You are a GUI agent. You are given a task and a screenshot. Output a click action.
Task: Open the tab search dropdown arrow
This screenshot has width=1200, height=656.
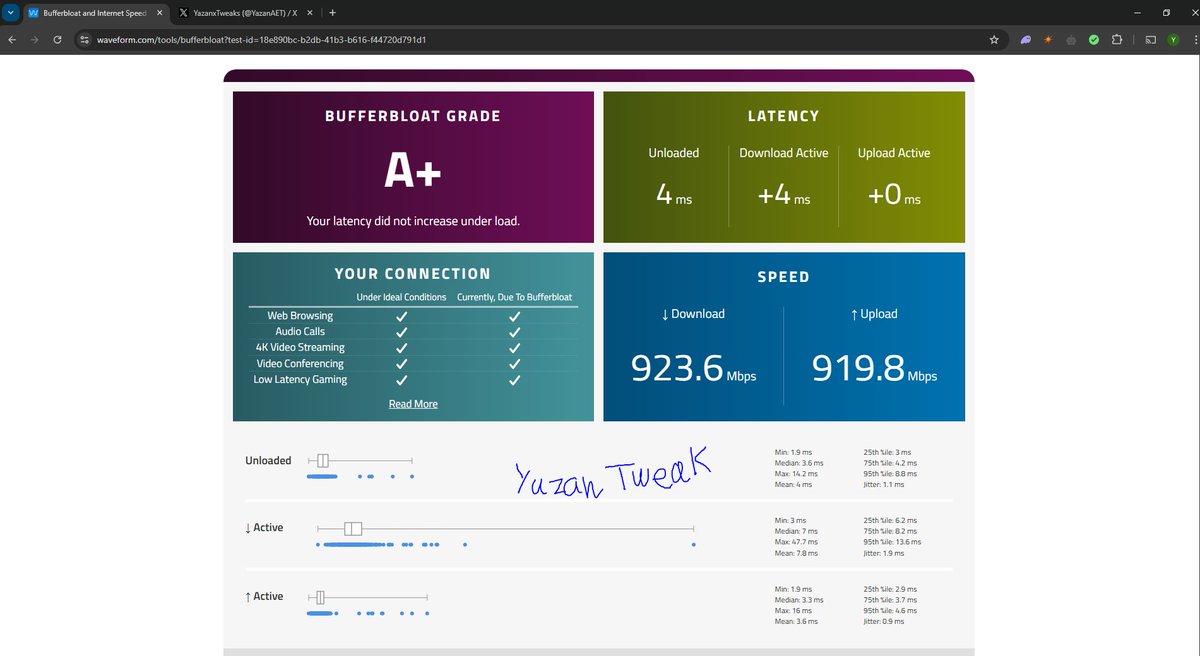tap(10, 13)
